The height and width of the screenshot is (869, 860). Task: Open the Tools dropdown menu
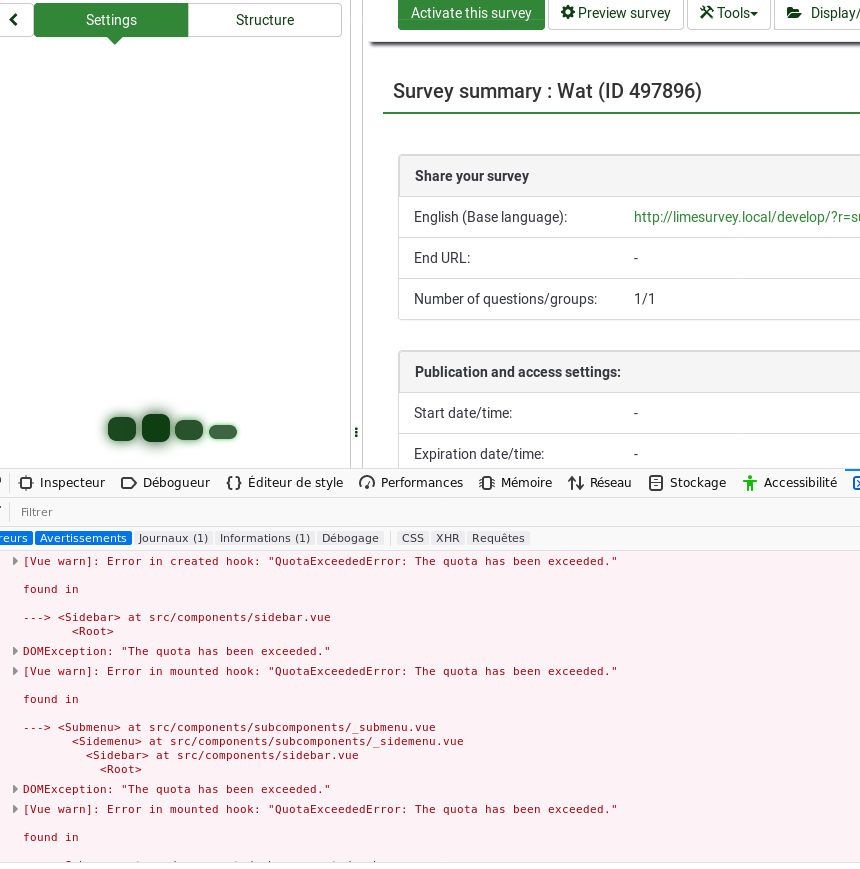pyautogui.click(x=728, y=13)
